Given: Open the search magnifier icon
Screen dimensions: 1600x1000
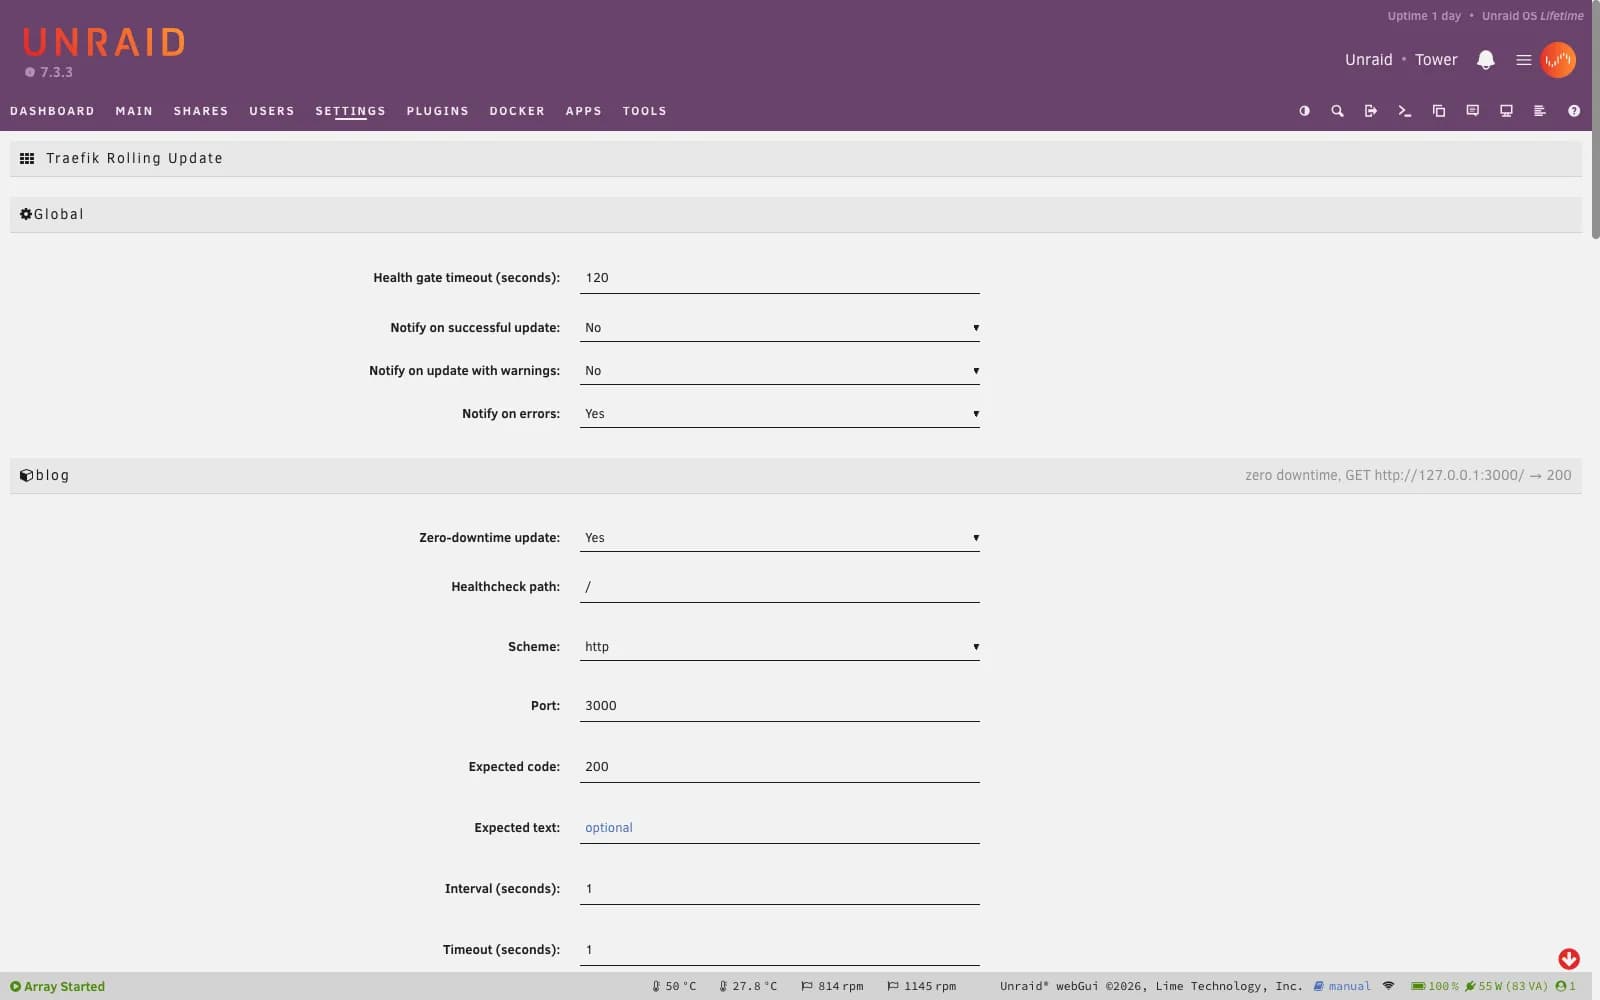Looking at the screenshot, I should [1337, 111].
